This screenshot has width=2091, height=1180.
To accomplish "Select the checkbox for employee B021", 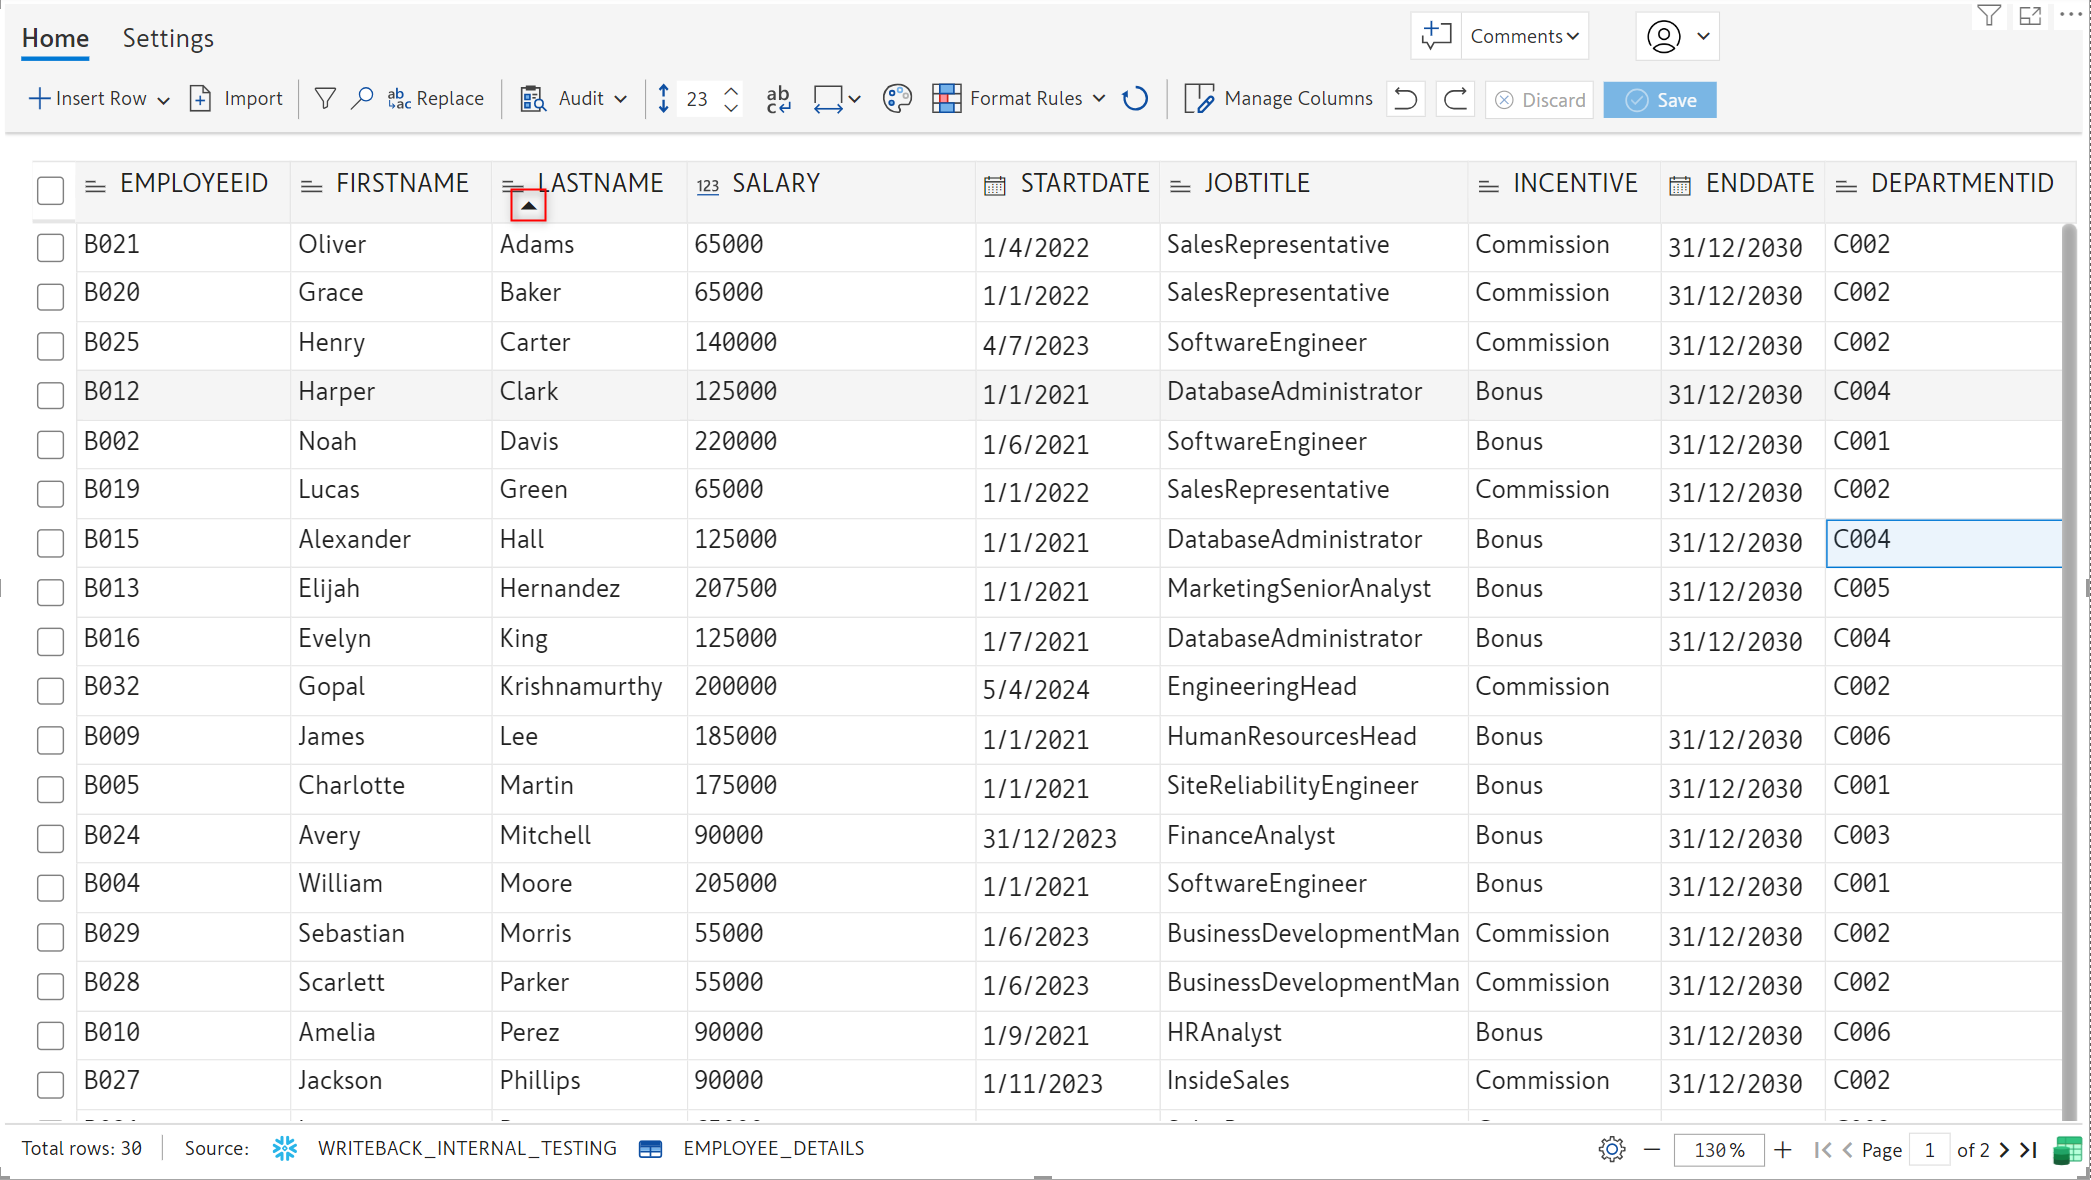I will coord(50,247).
